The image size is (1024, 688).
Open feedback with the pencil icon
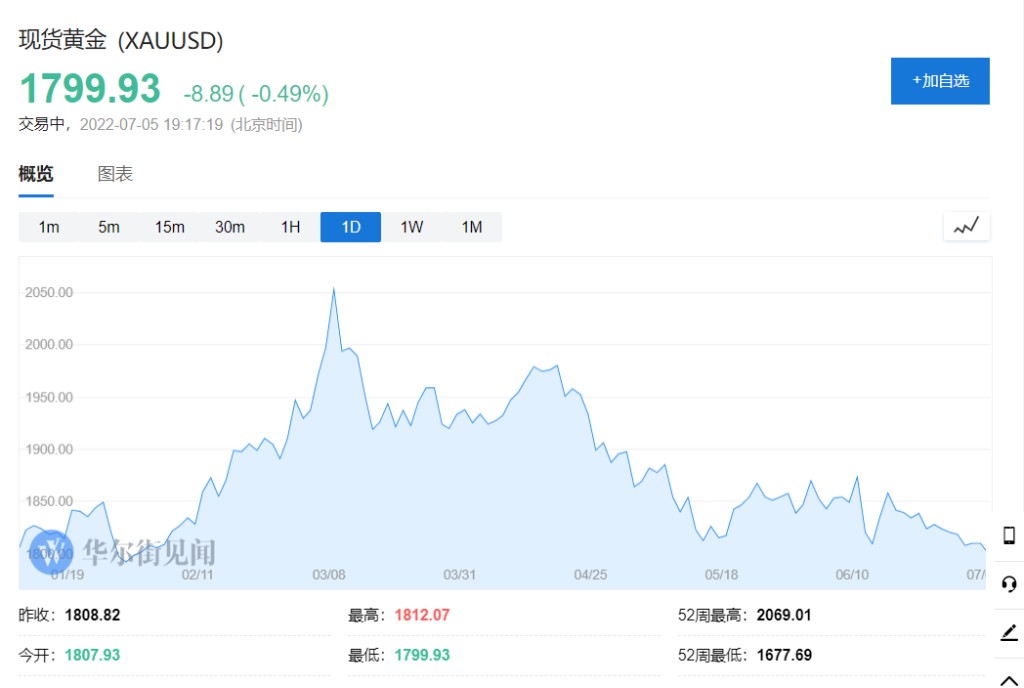pyautogui.click(x=1009, y=633)
